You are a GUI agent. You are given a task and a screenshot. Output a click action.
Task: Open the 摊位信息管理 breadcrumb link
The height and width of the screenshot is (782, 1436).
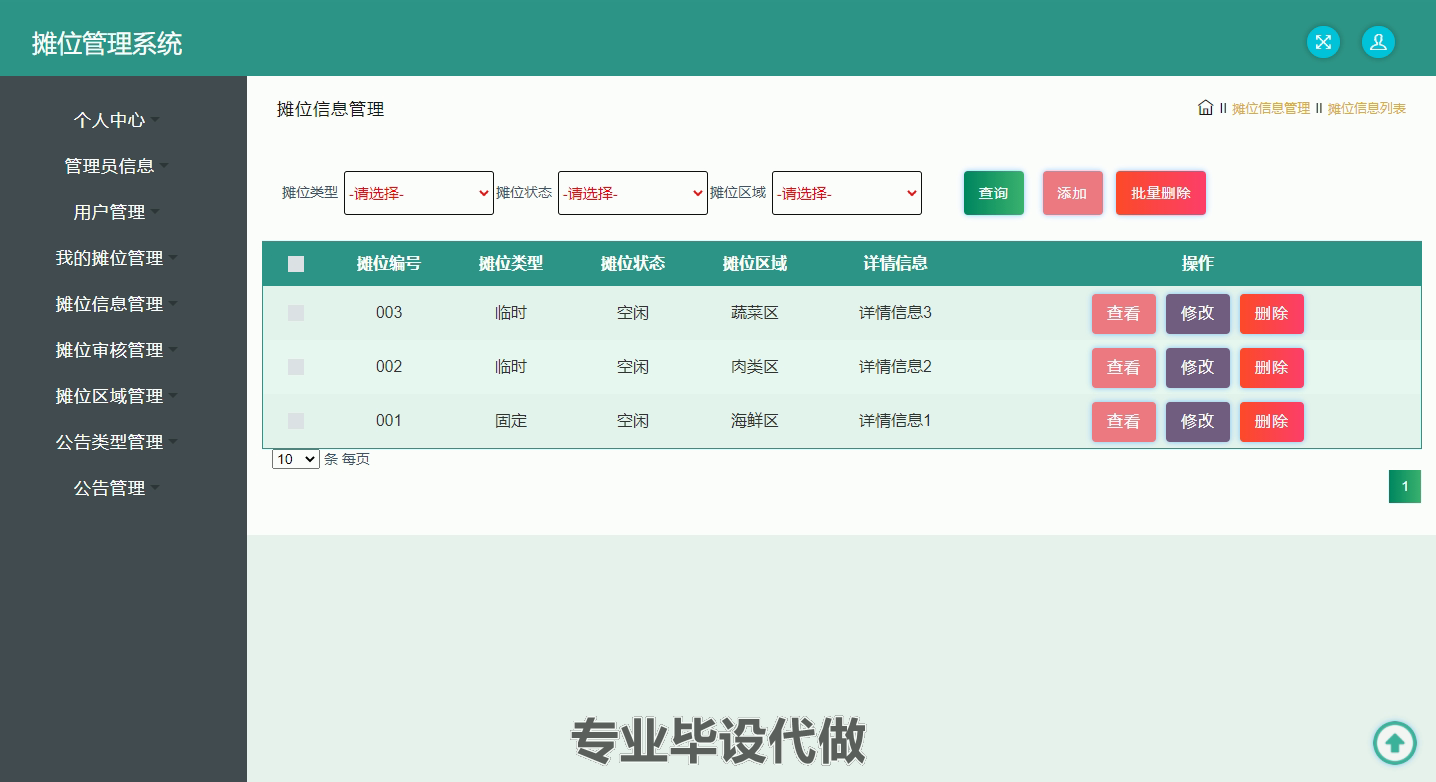tap(1271, 108)
